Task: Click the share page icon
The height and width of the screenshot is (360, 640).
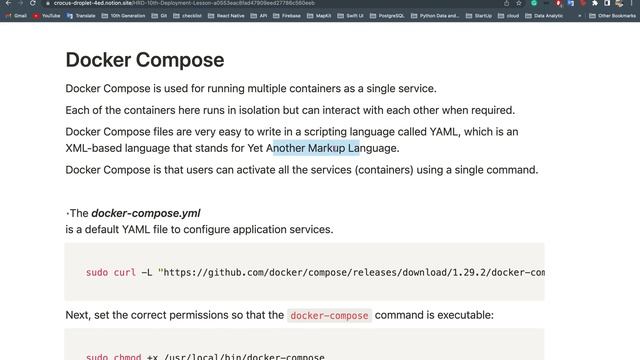Action: pyautogui.click(x=507, y=3)
